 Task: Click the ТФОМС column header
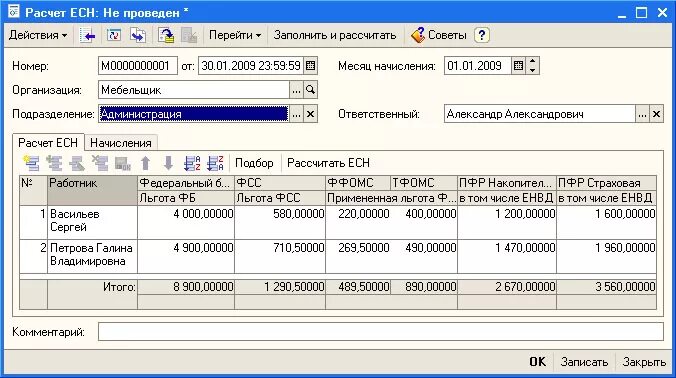424,183
